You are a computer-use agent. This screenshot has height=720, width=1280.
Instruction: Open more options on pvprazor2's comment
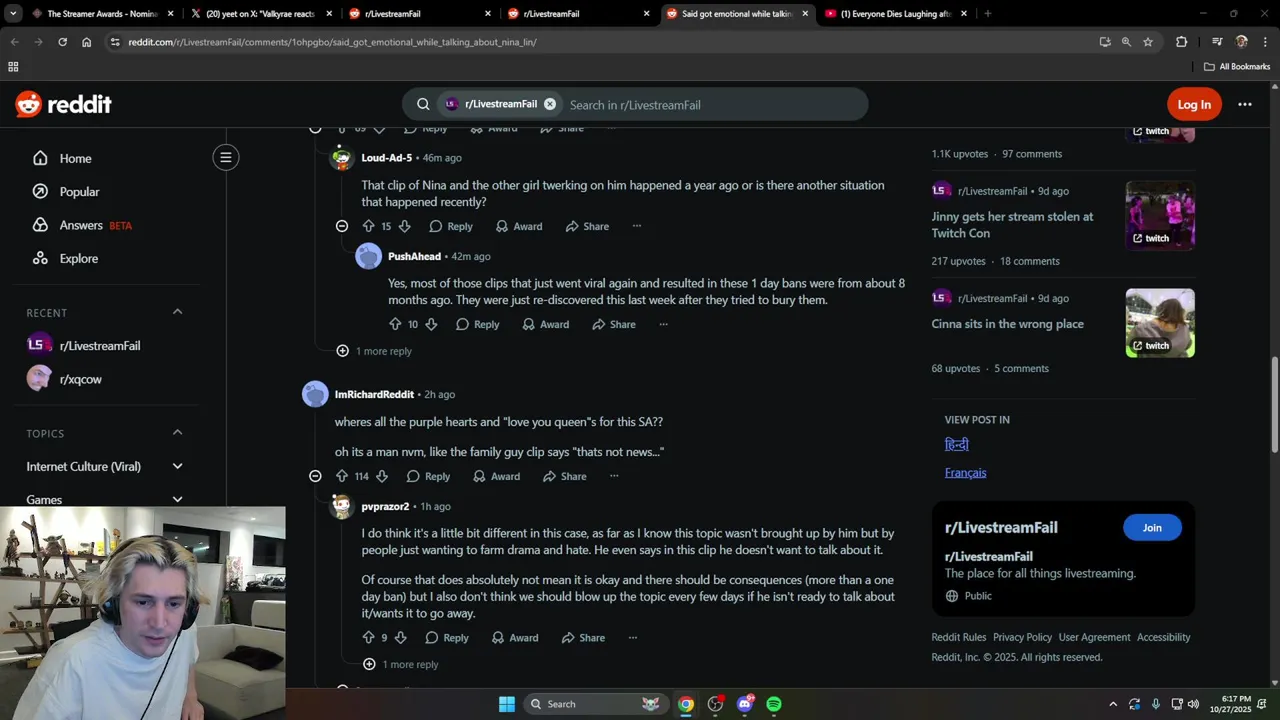[632, 638]
